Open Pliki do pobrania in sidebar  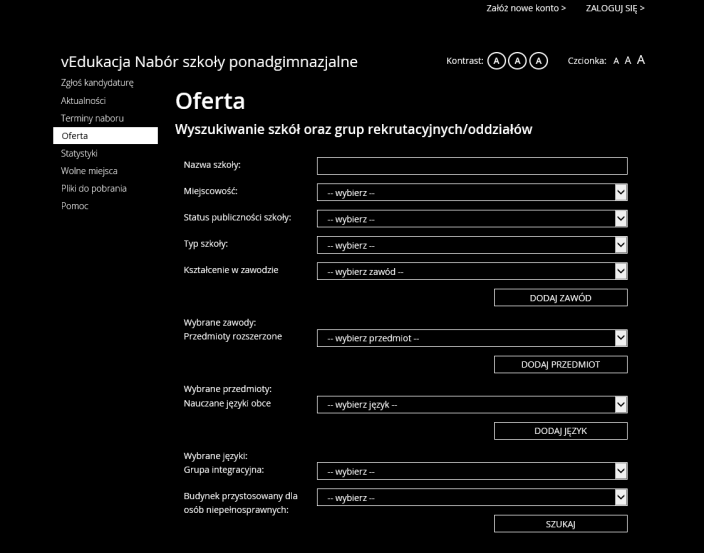tap(93, 188)
